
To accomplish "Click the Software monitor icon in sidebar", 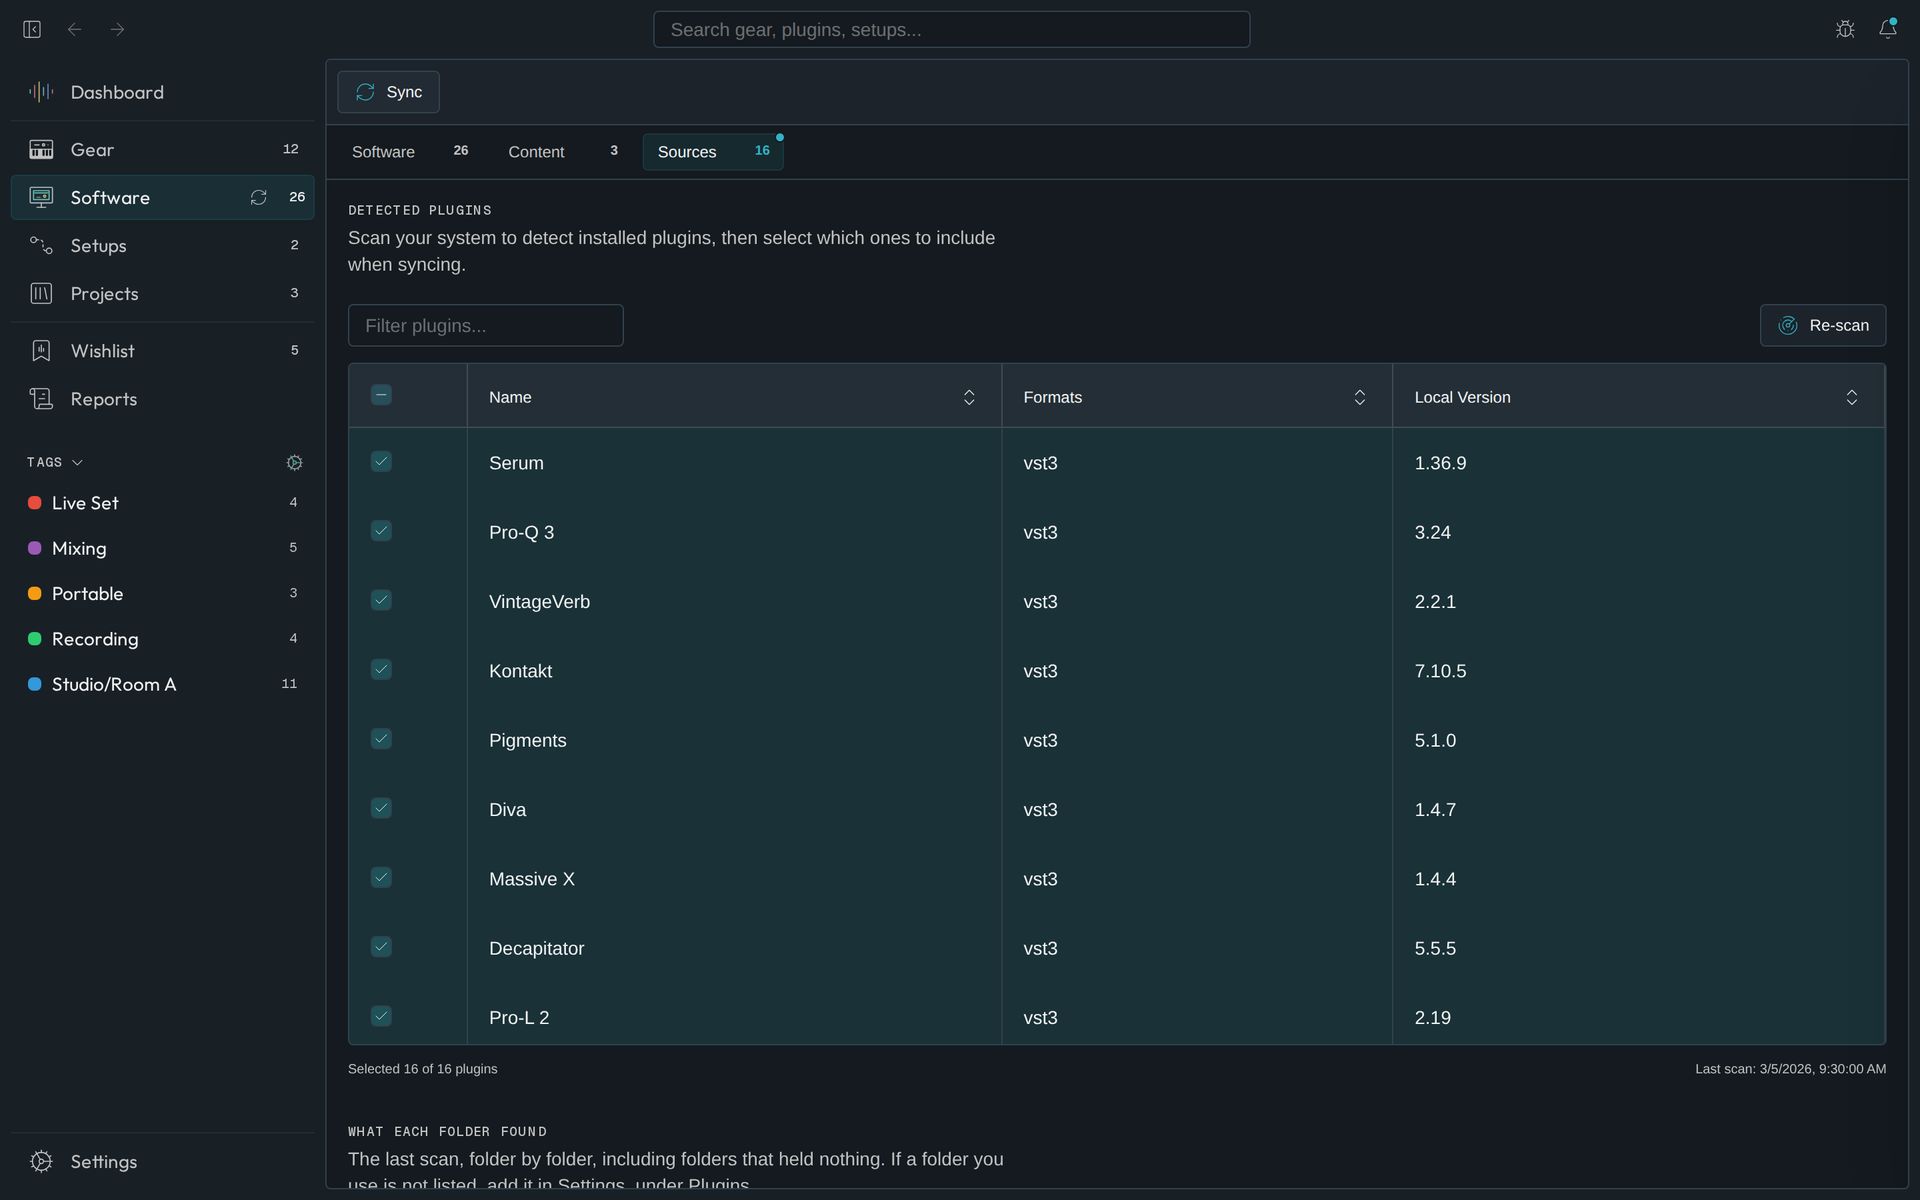I will [41, 198].
